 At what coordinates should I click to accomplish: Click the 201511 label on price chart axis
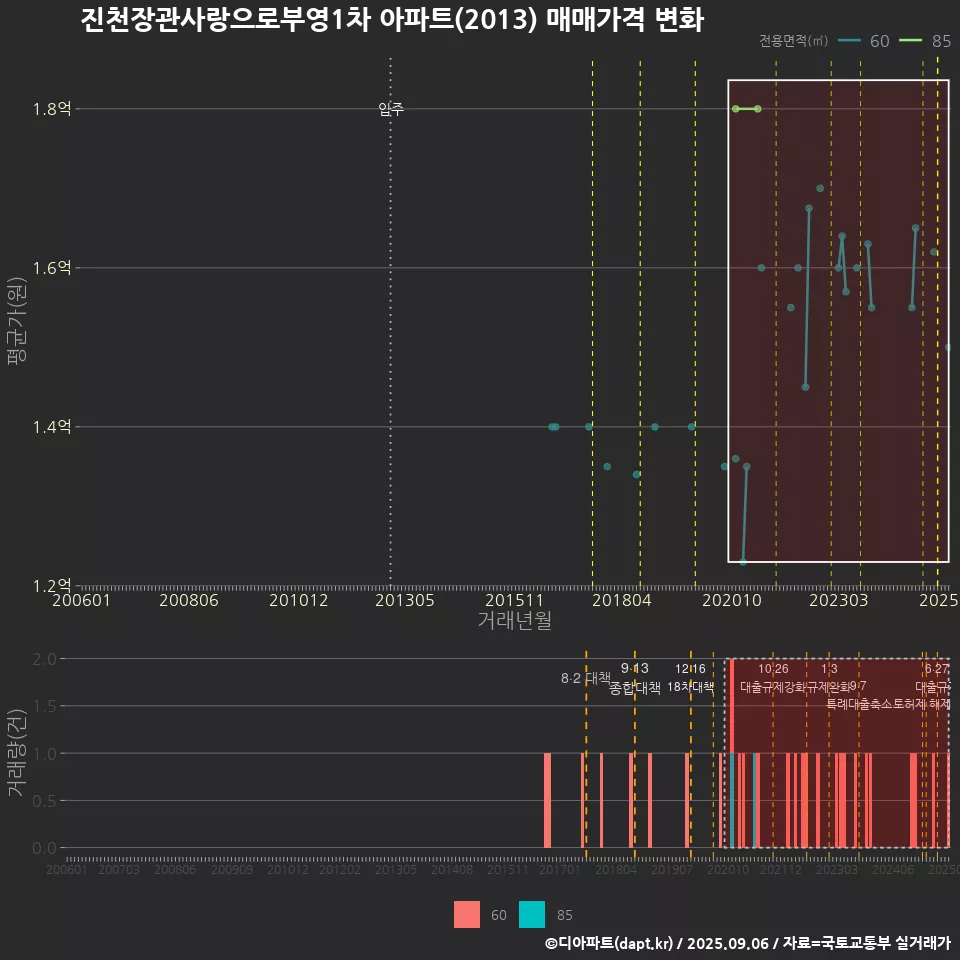514,600
